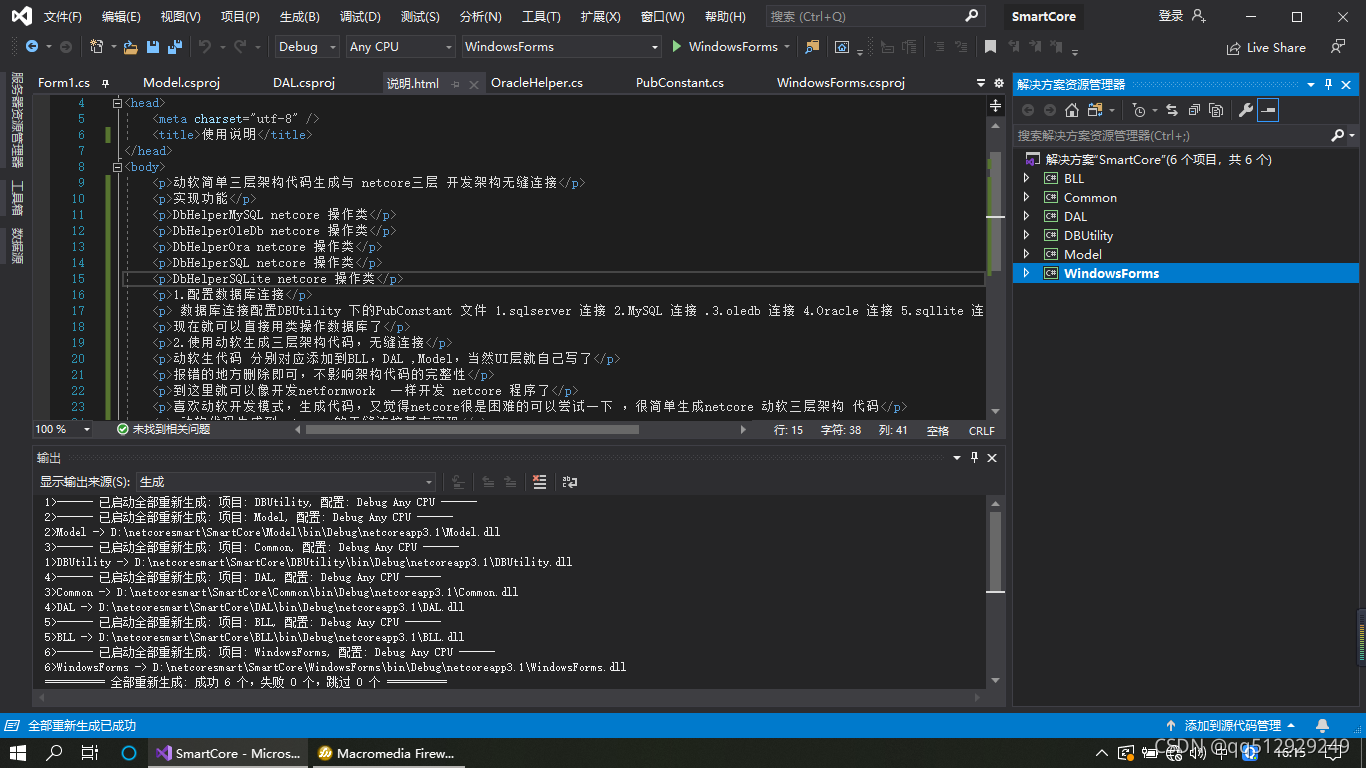Image resolution: width=1366 pixels, height=768 pixels.
Task: Click the pending changes filter clock icon
Action: tap(1138, 110)
